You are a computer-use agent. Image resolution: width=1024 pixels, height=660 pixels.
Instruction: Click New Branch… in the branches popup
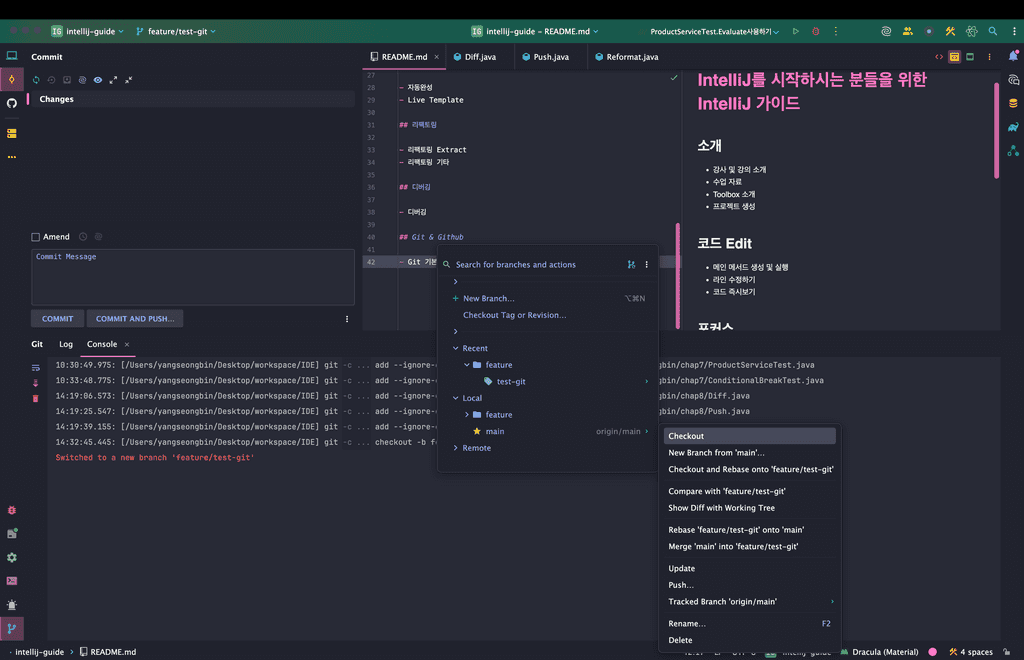click(488, 298)
